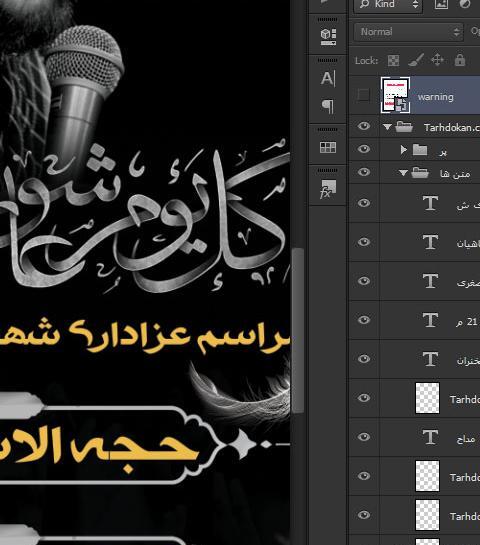
Task: Click the T icon of اهیان layer
Action: 430,242
